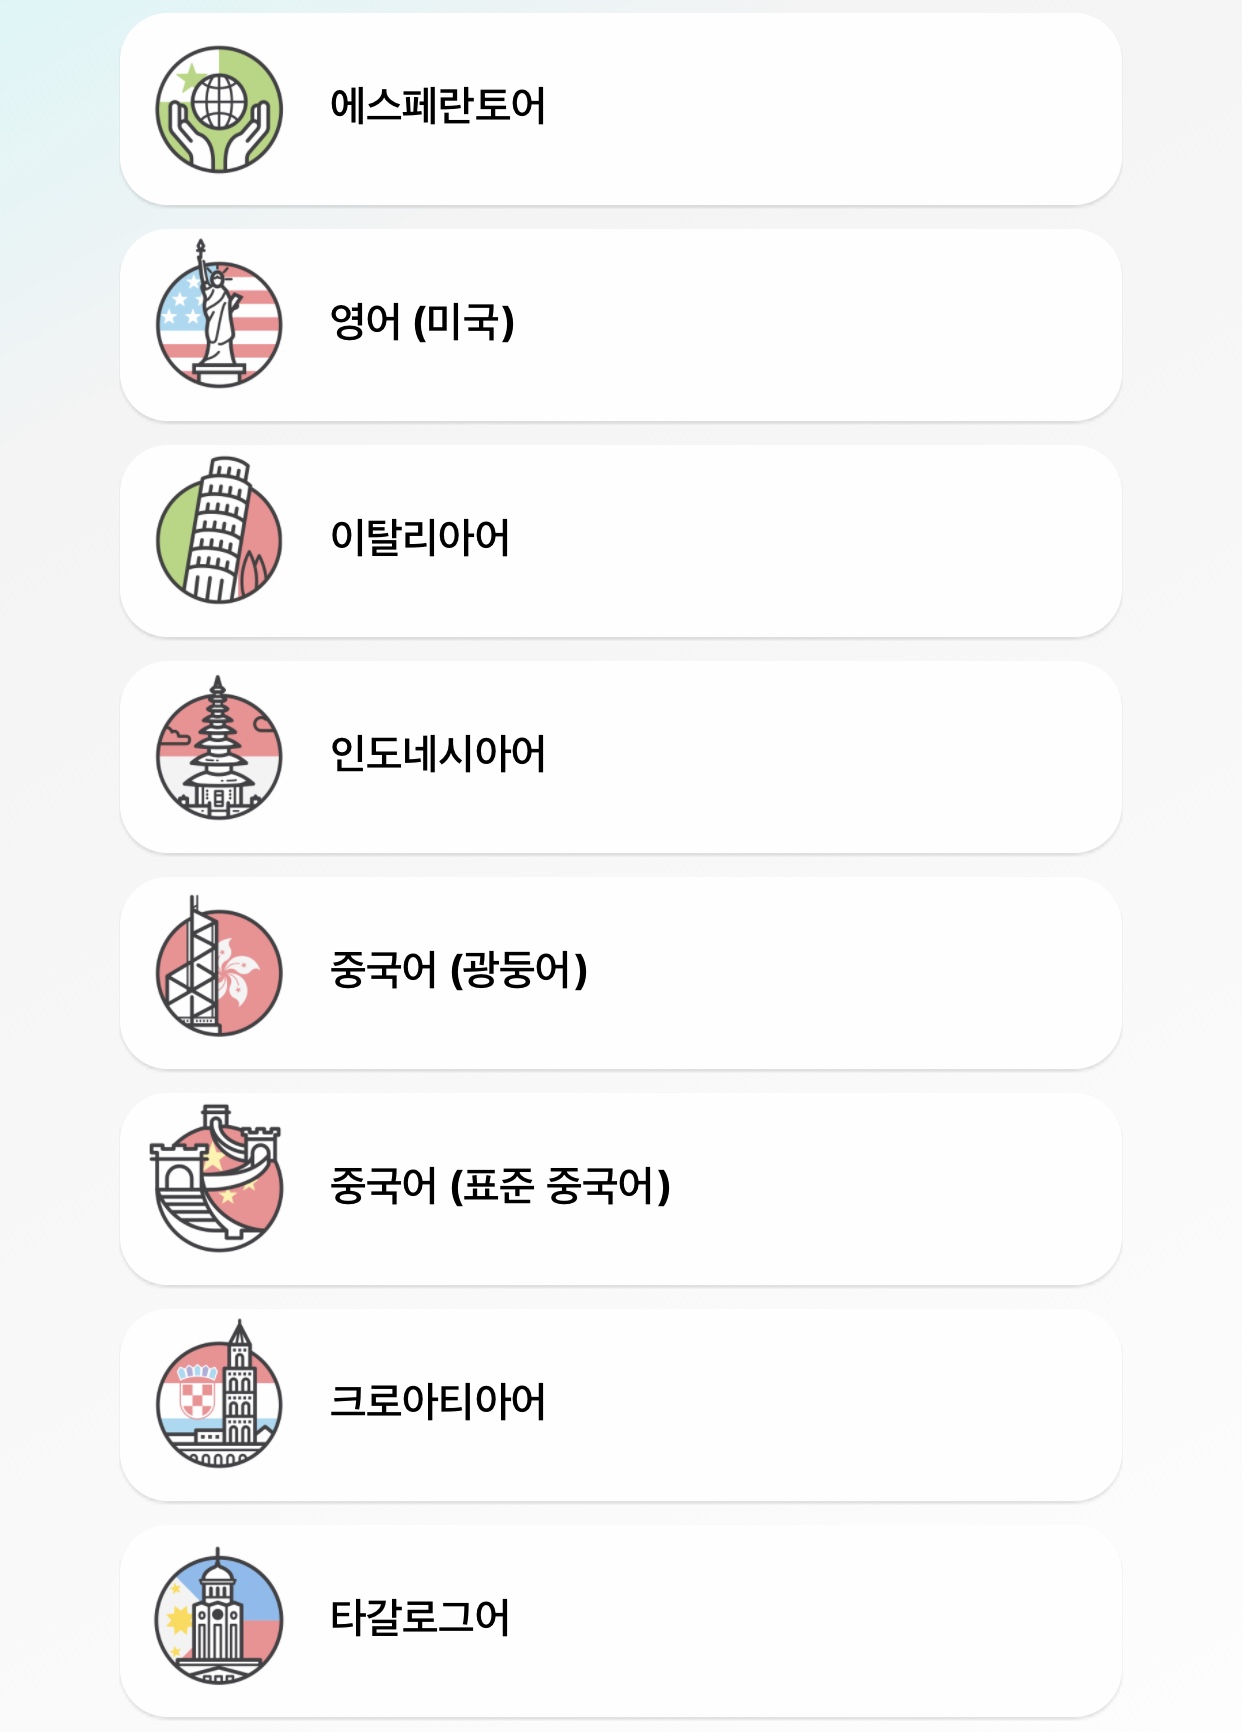Screen dimensions: 1242x1732
Task: Tap the Indonesian pagoda temple icon
Action: pyautogui.click(x=219, y=747)
